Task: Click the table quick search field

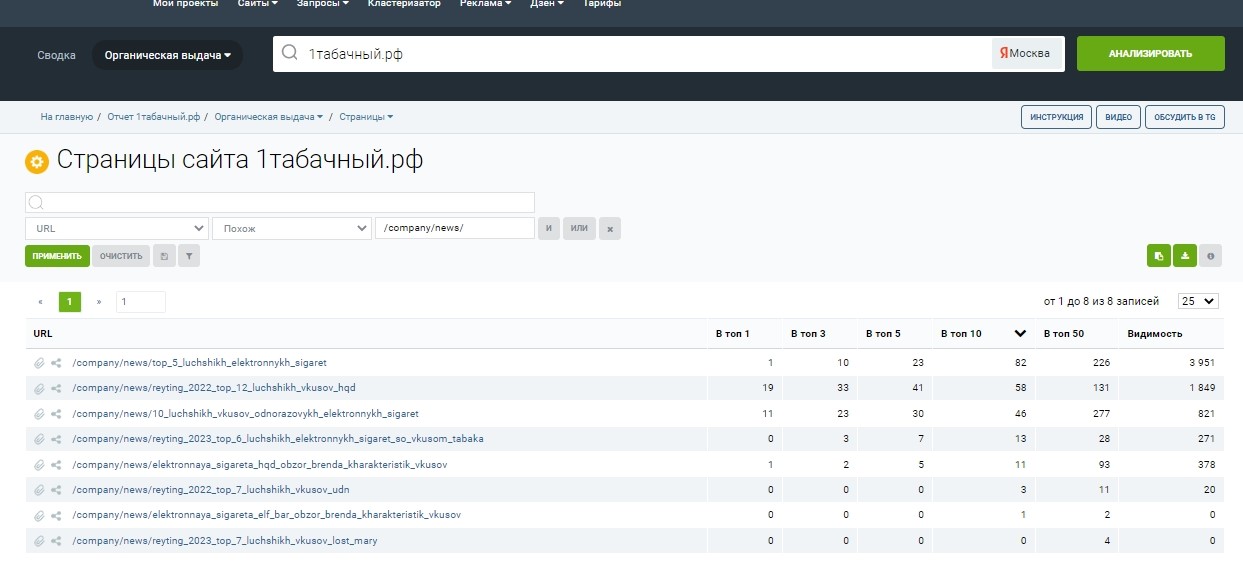Action: [x=280, y=202]
